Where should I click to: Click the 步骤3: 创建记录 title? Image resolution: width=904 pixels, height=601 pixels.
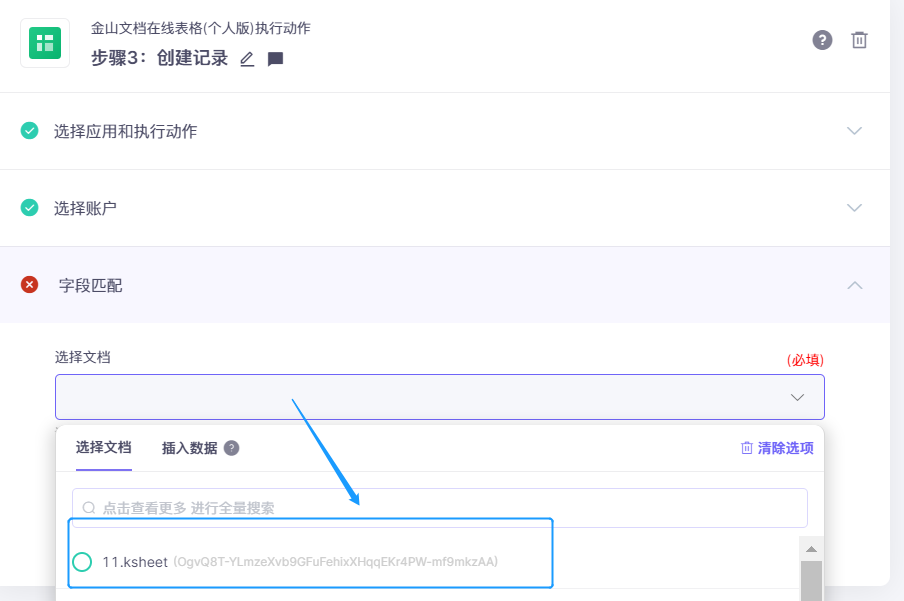click(x=159, y=58)
